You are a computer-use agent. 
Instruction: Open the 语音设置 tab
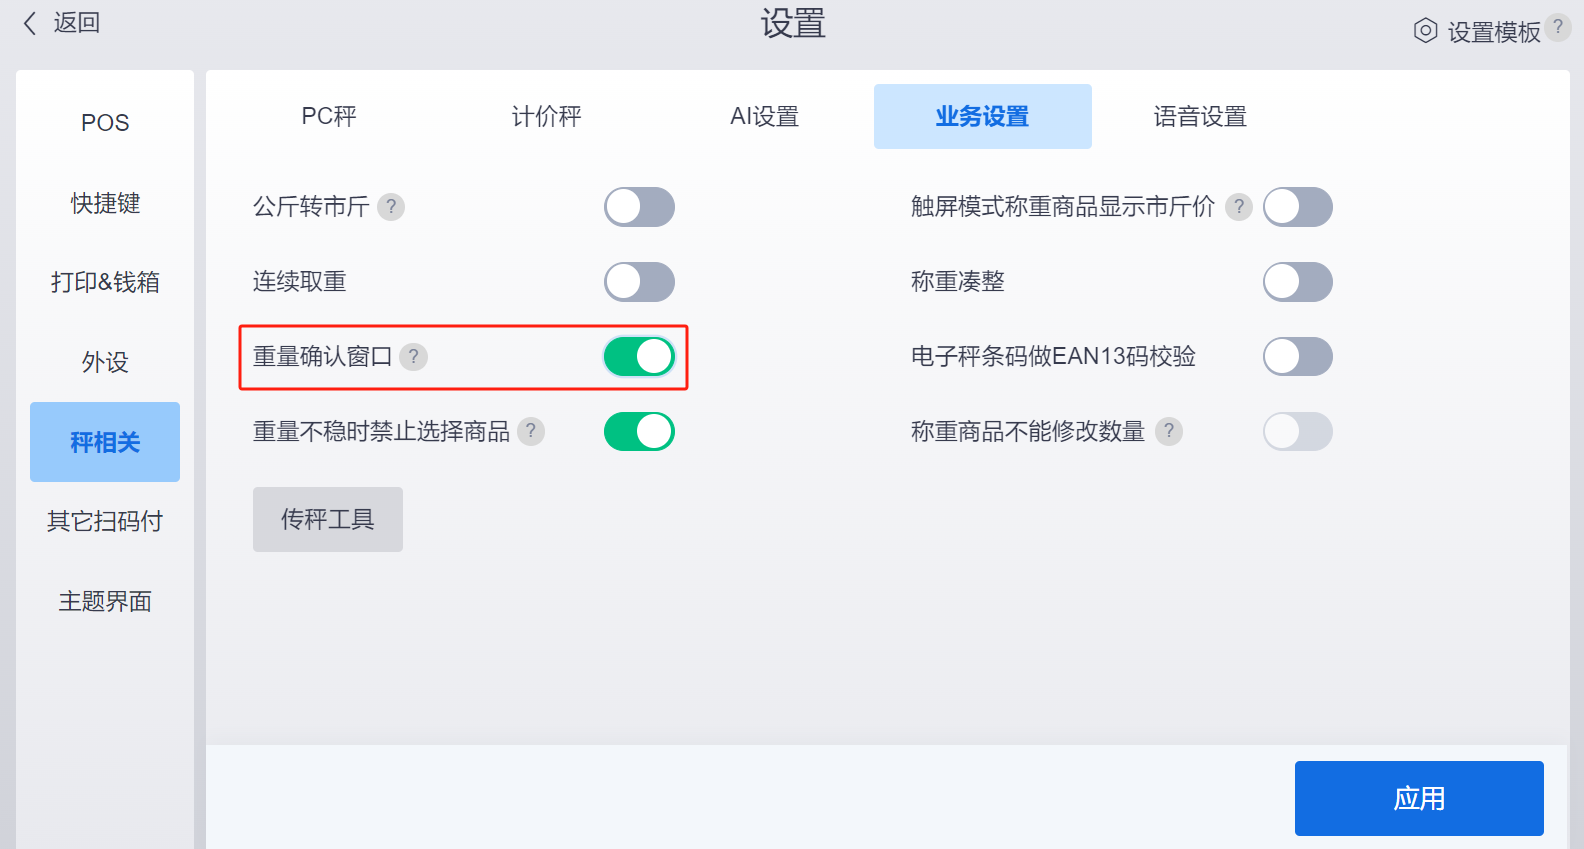[1200, 117]
